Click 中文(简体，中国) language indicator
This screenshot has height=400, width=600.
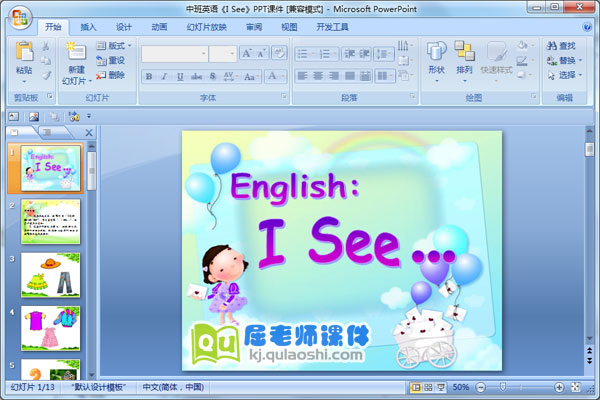pos(173,387)
